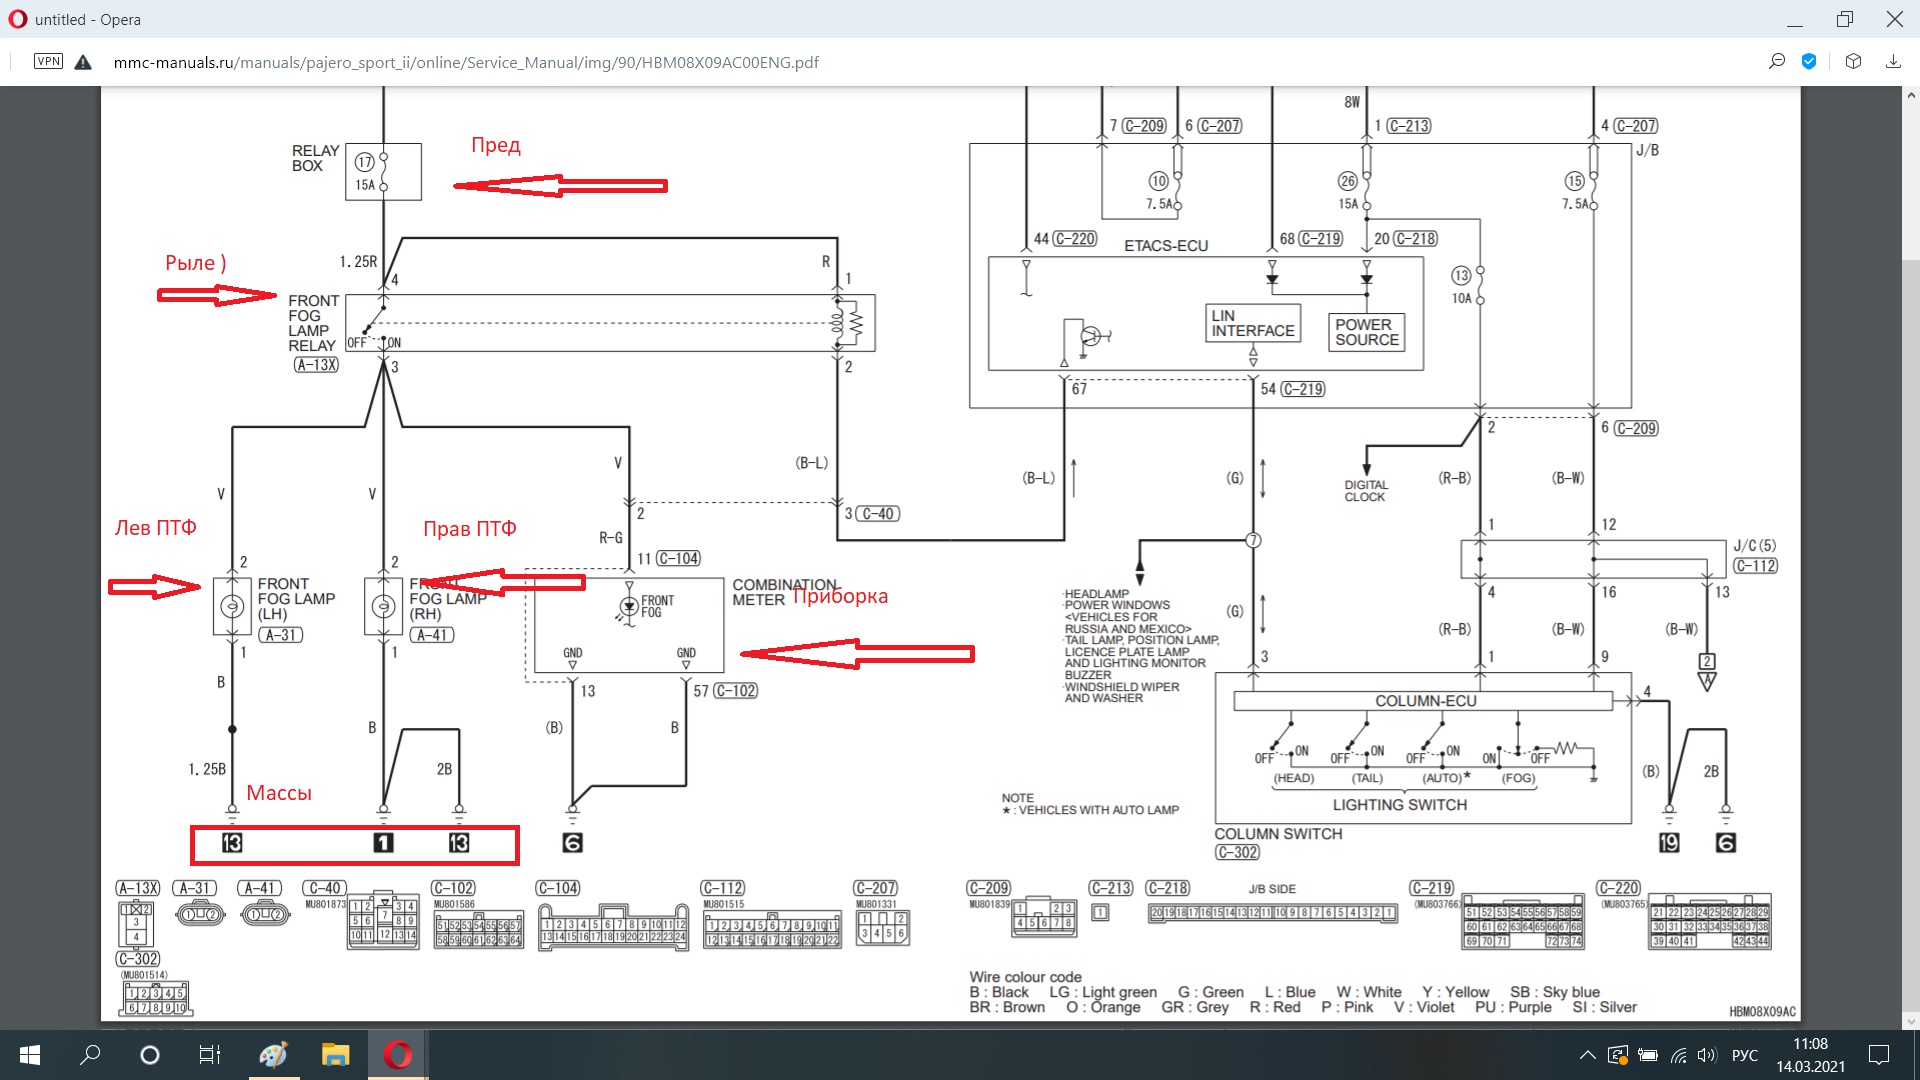Toggle the VPN badge in address bar
Image resolution: width=1920 pixels, height=1080 pixels.
click(48, 61)
